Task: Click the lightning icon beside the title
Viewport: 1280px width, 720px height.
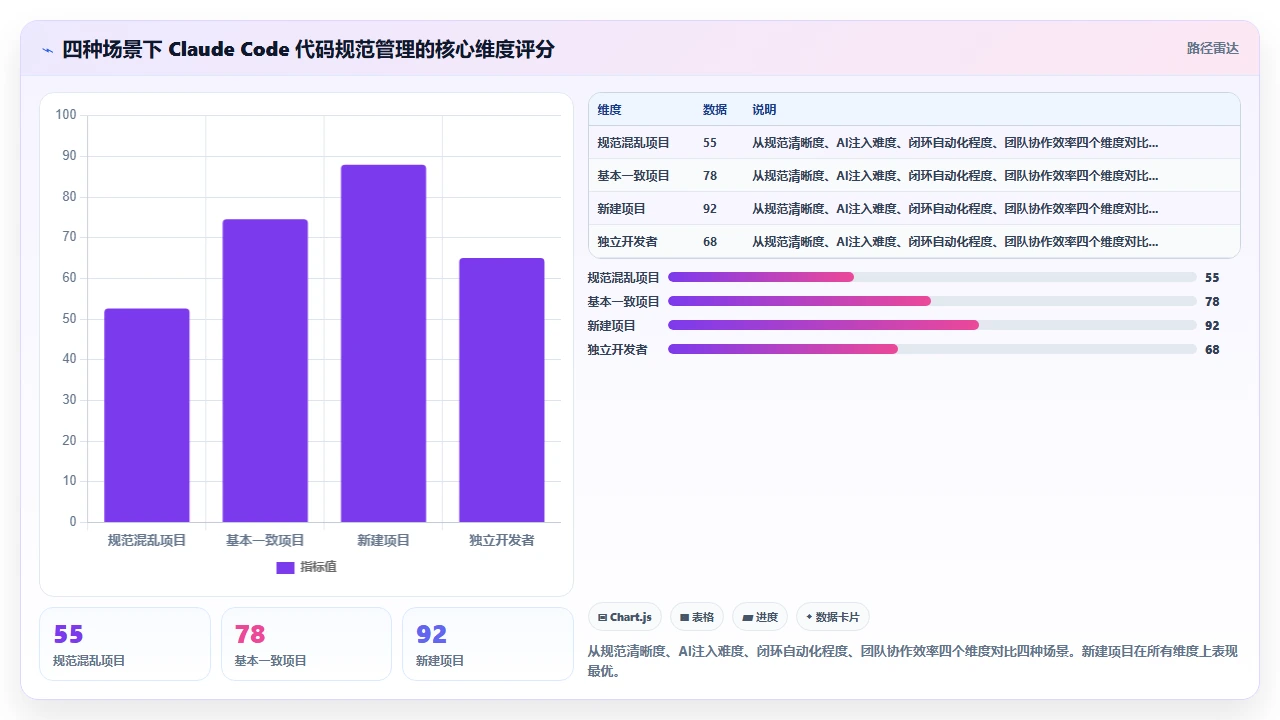Action: [47, 50]
